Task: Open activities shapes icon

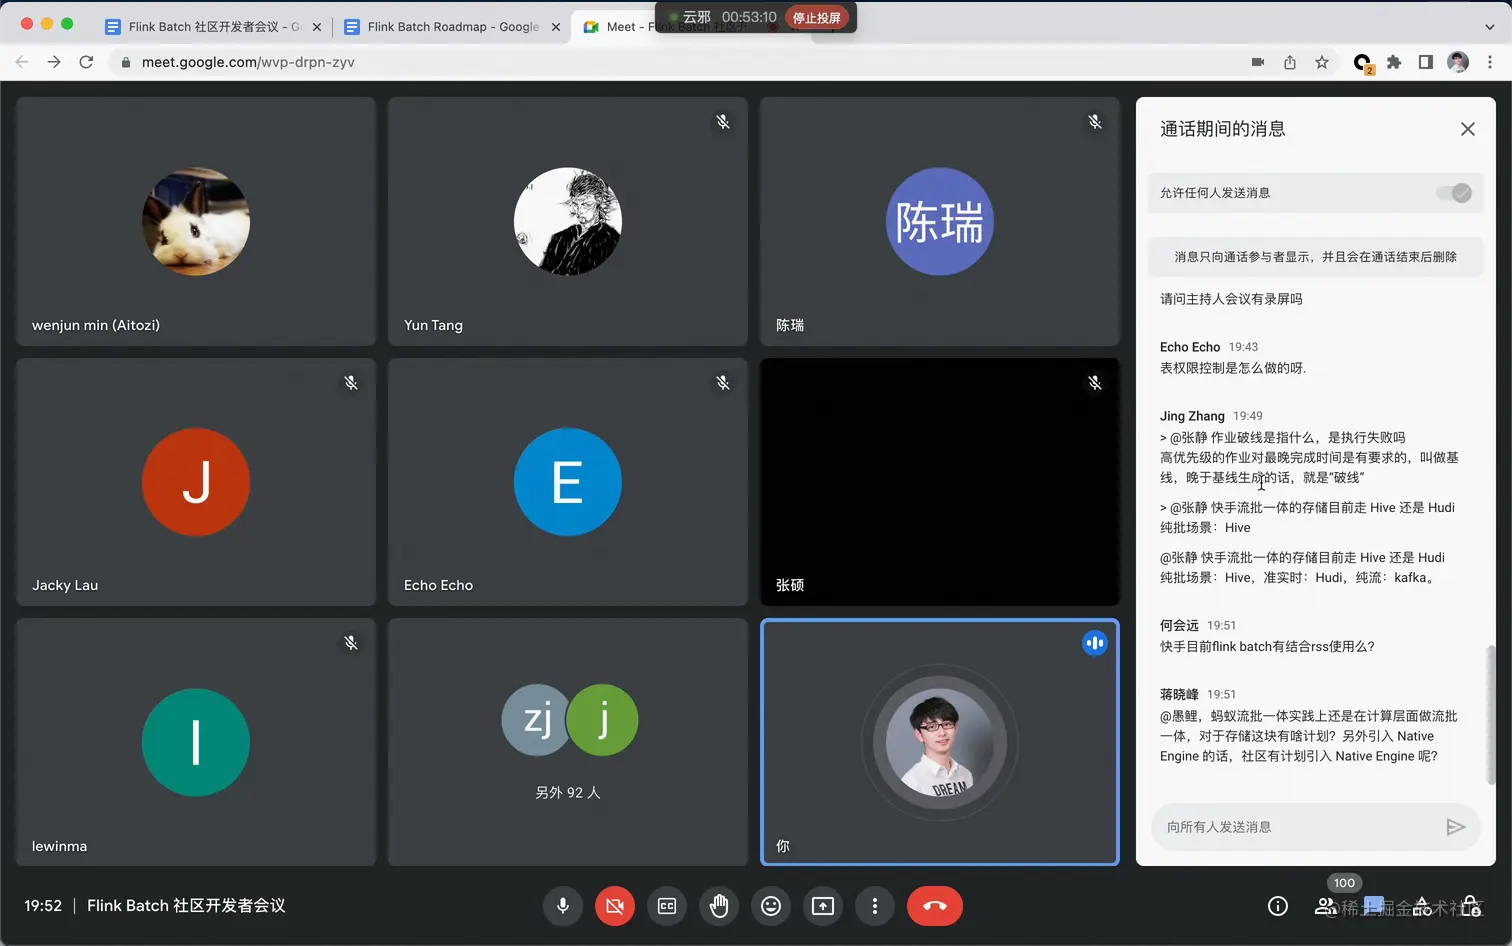Action: [1422, 906]
